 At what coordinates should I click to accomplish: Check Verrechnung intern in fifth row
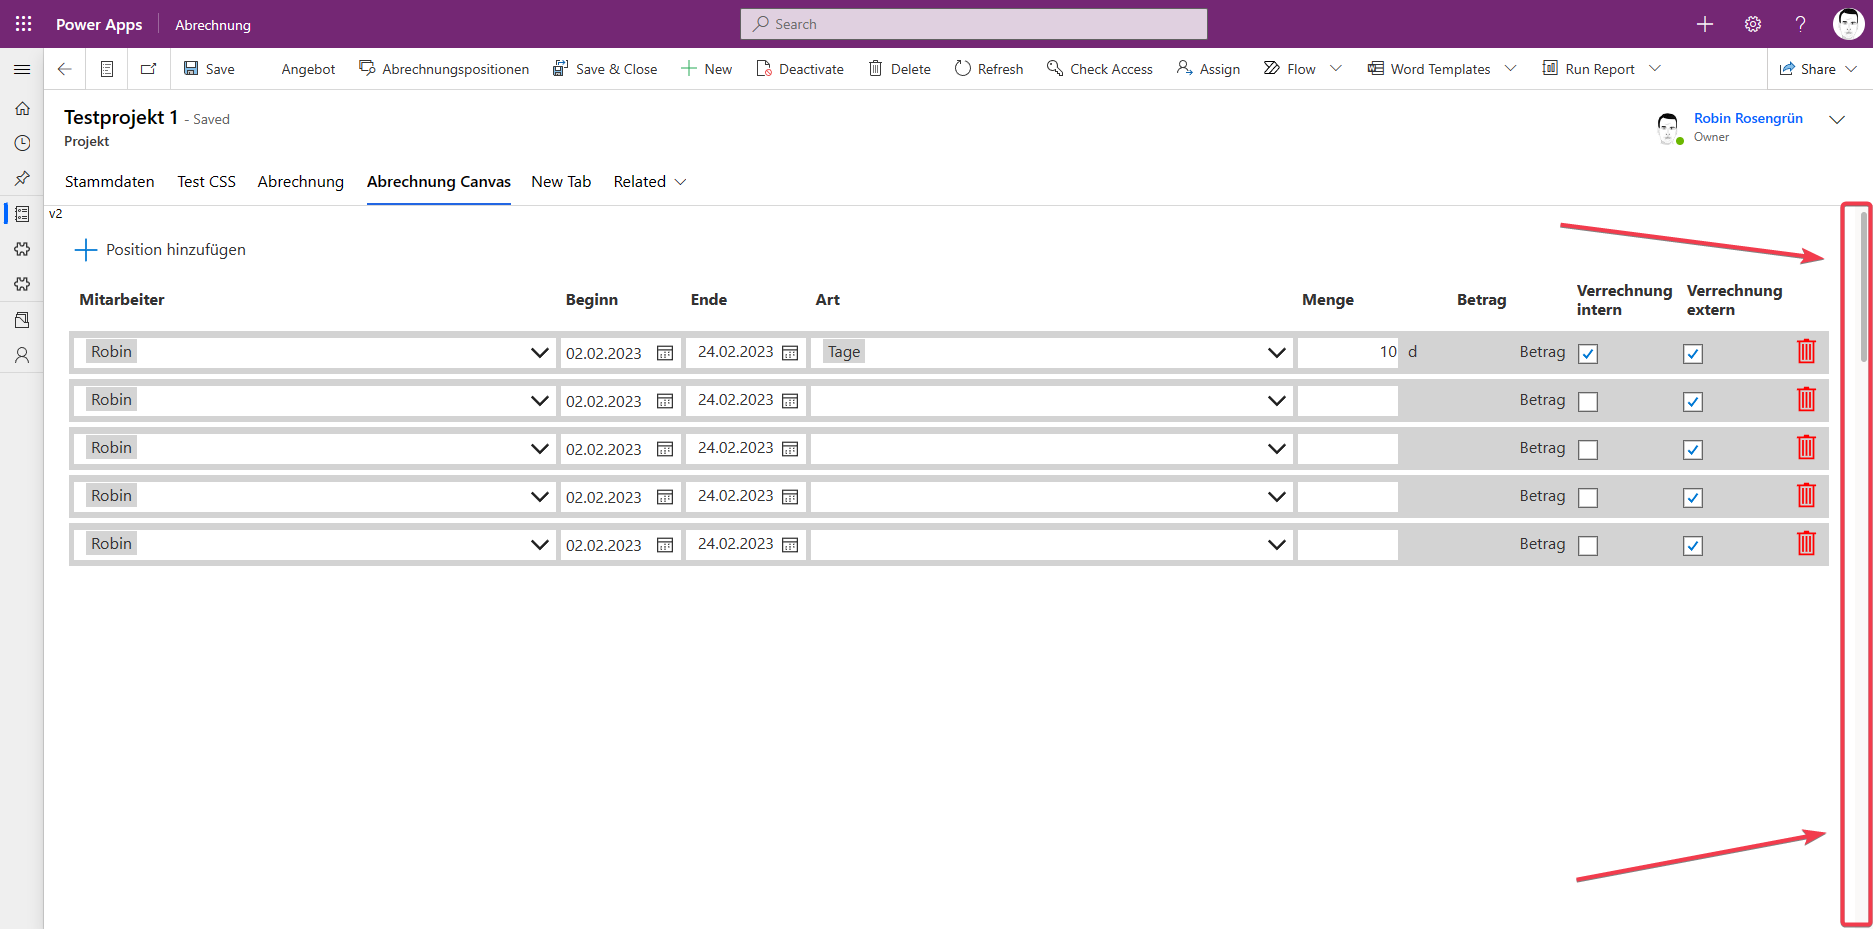coord(1588,546)
